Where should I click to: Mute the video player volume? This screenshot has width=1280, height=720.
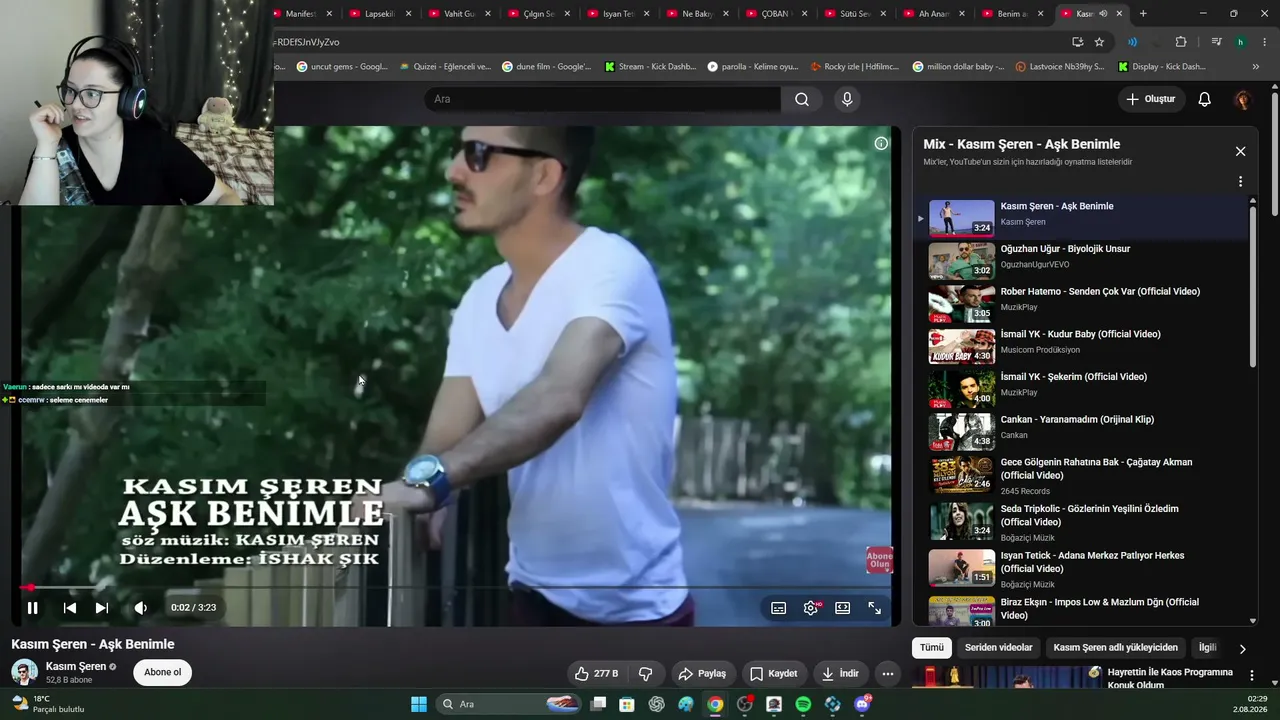tap(141, 608)
